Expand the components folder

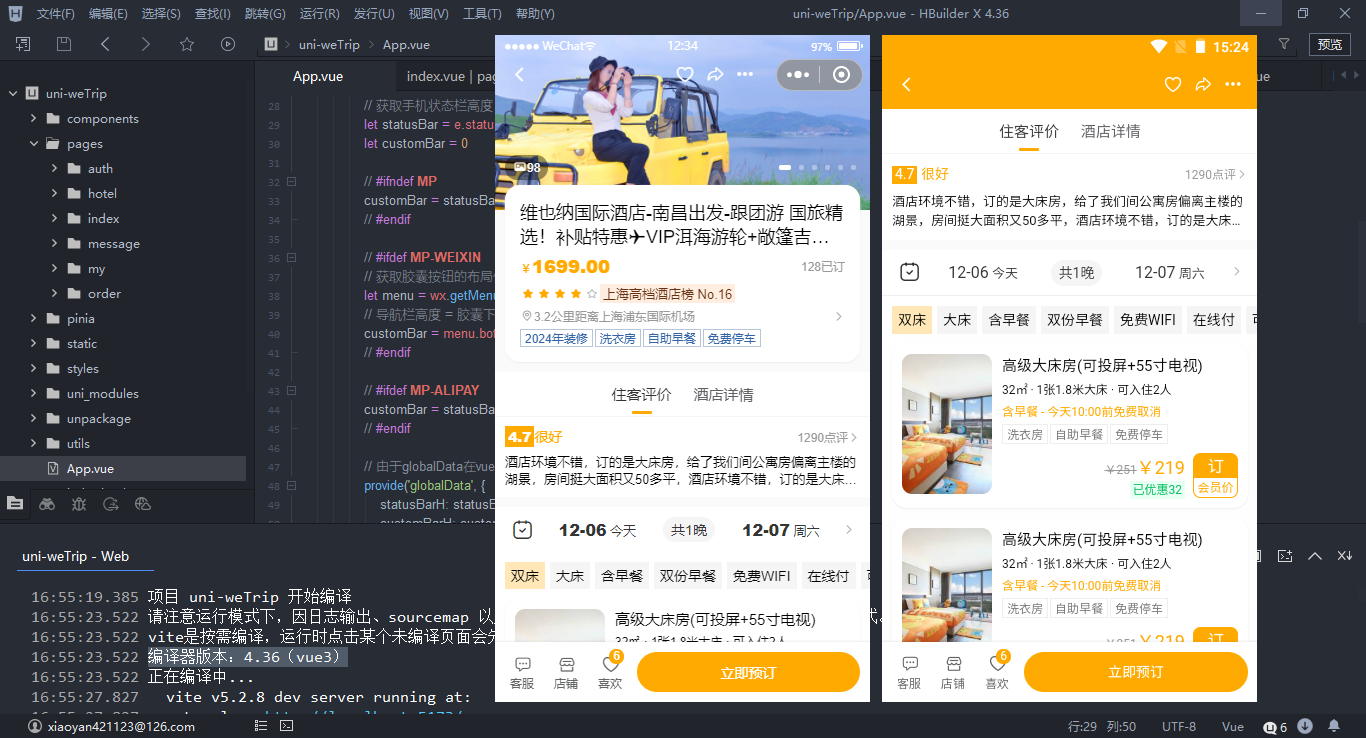34,119
